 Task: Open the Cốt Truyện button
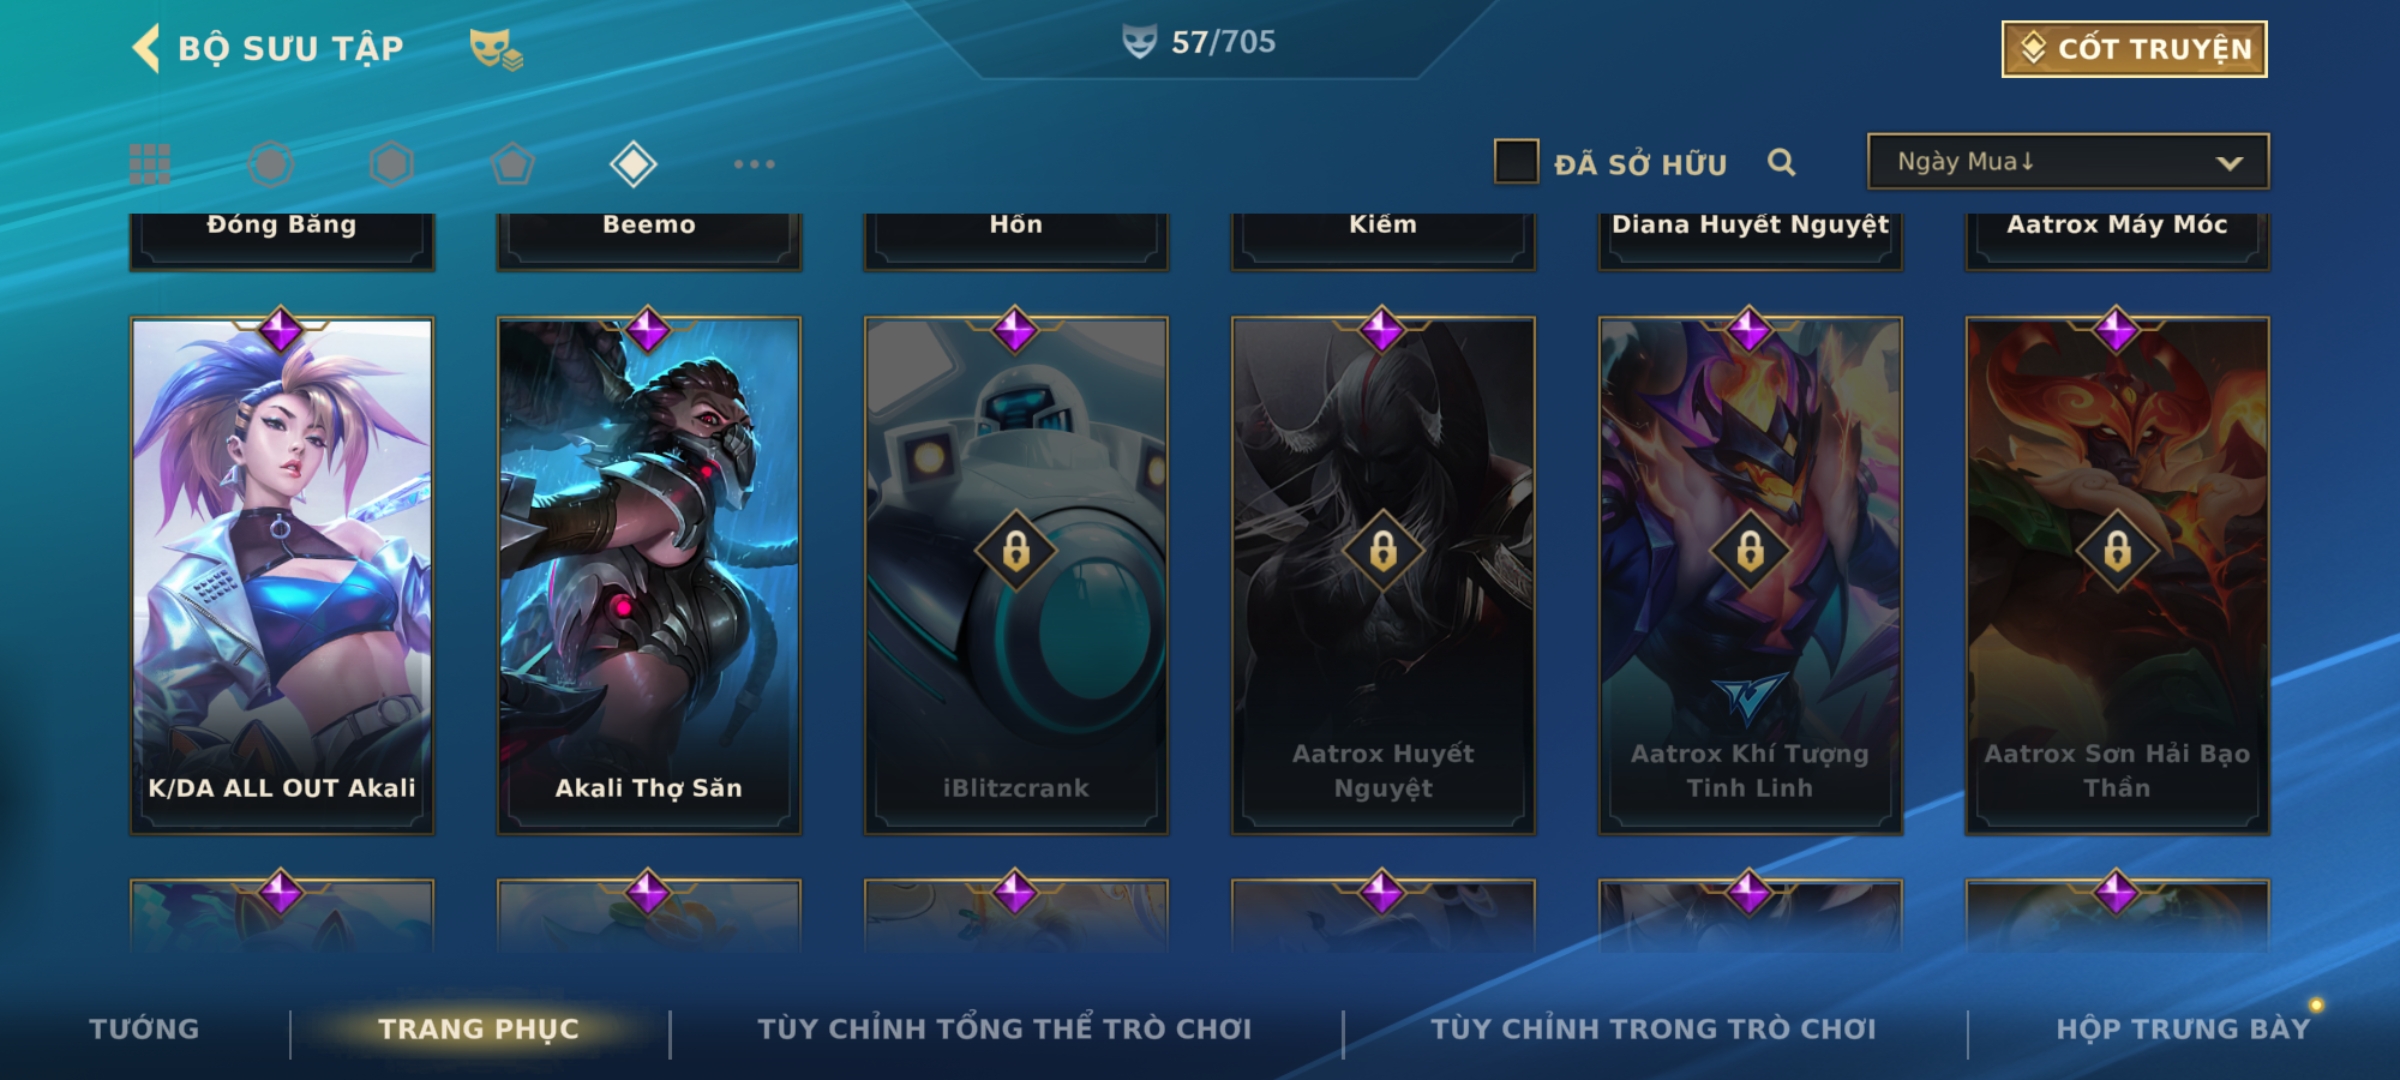pos(2134,48)
